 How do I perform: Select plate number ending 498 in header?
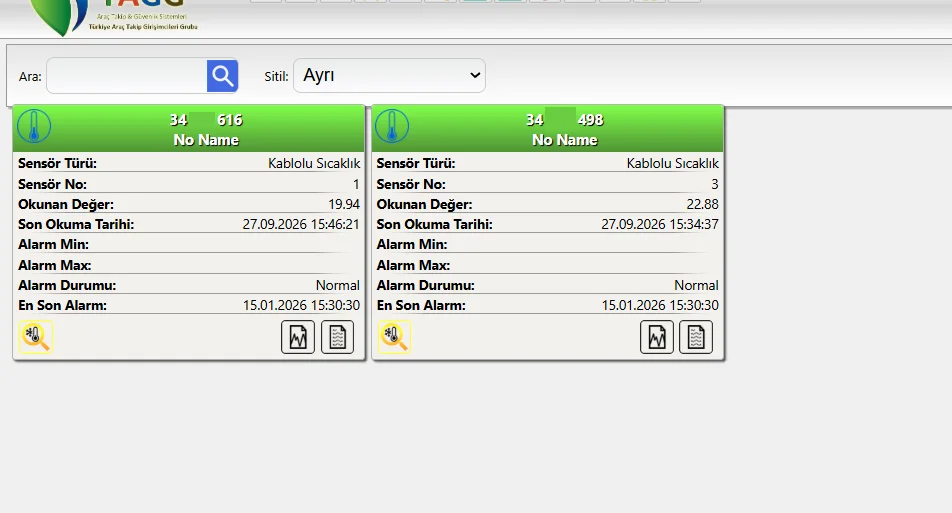(x=565, y=120)
